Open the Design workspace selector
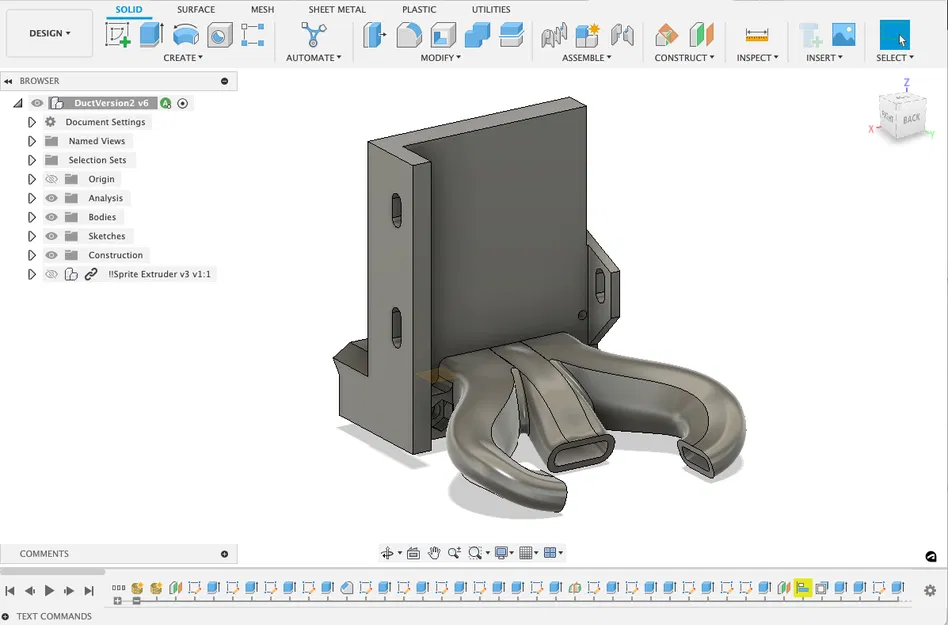Screen dimensions: 948x625 pos(49,32)
